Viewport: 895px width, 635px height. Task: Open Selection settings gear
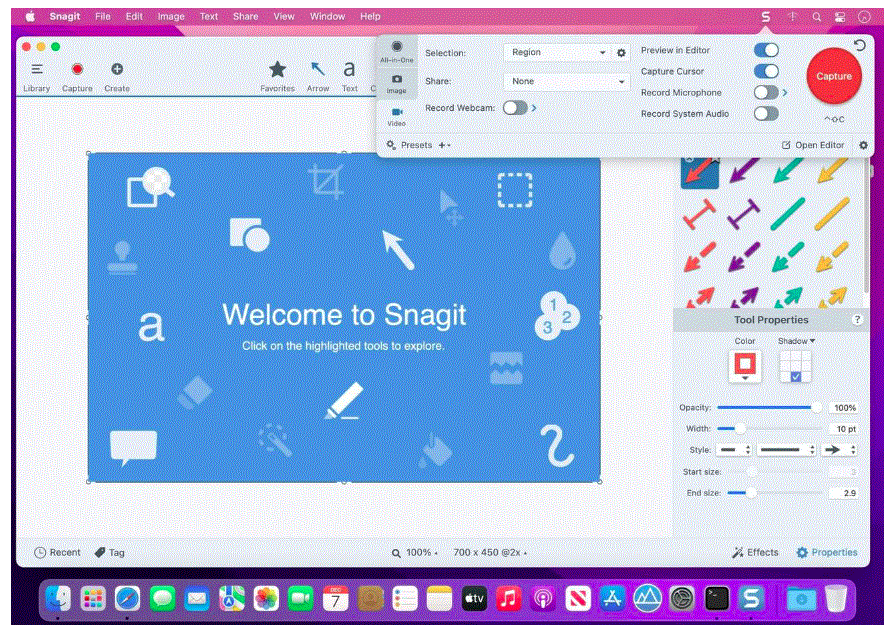coord(621,53)
